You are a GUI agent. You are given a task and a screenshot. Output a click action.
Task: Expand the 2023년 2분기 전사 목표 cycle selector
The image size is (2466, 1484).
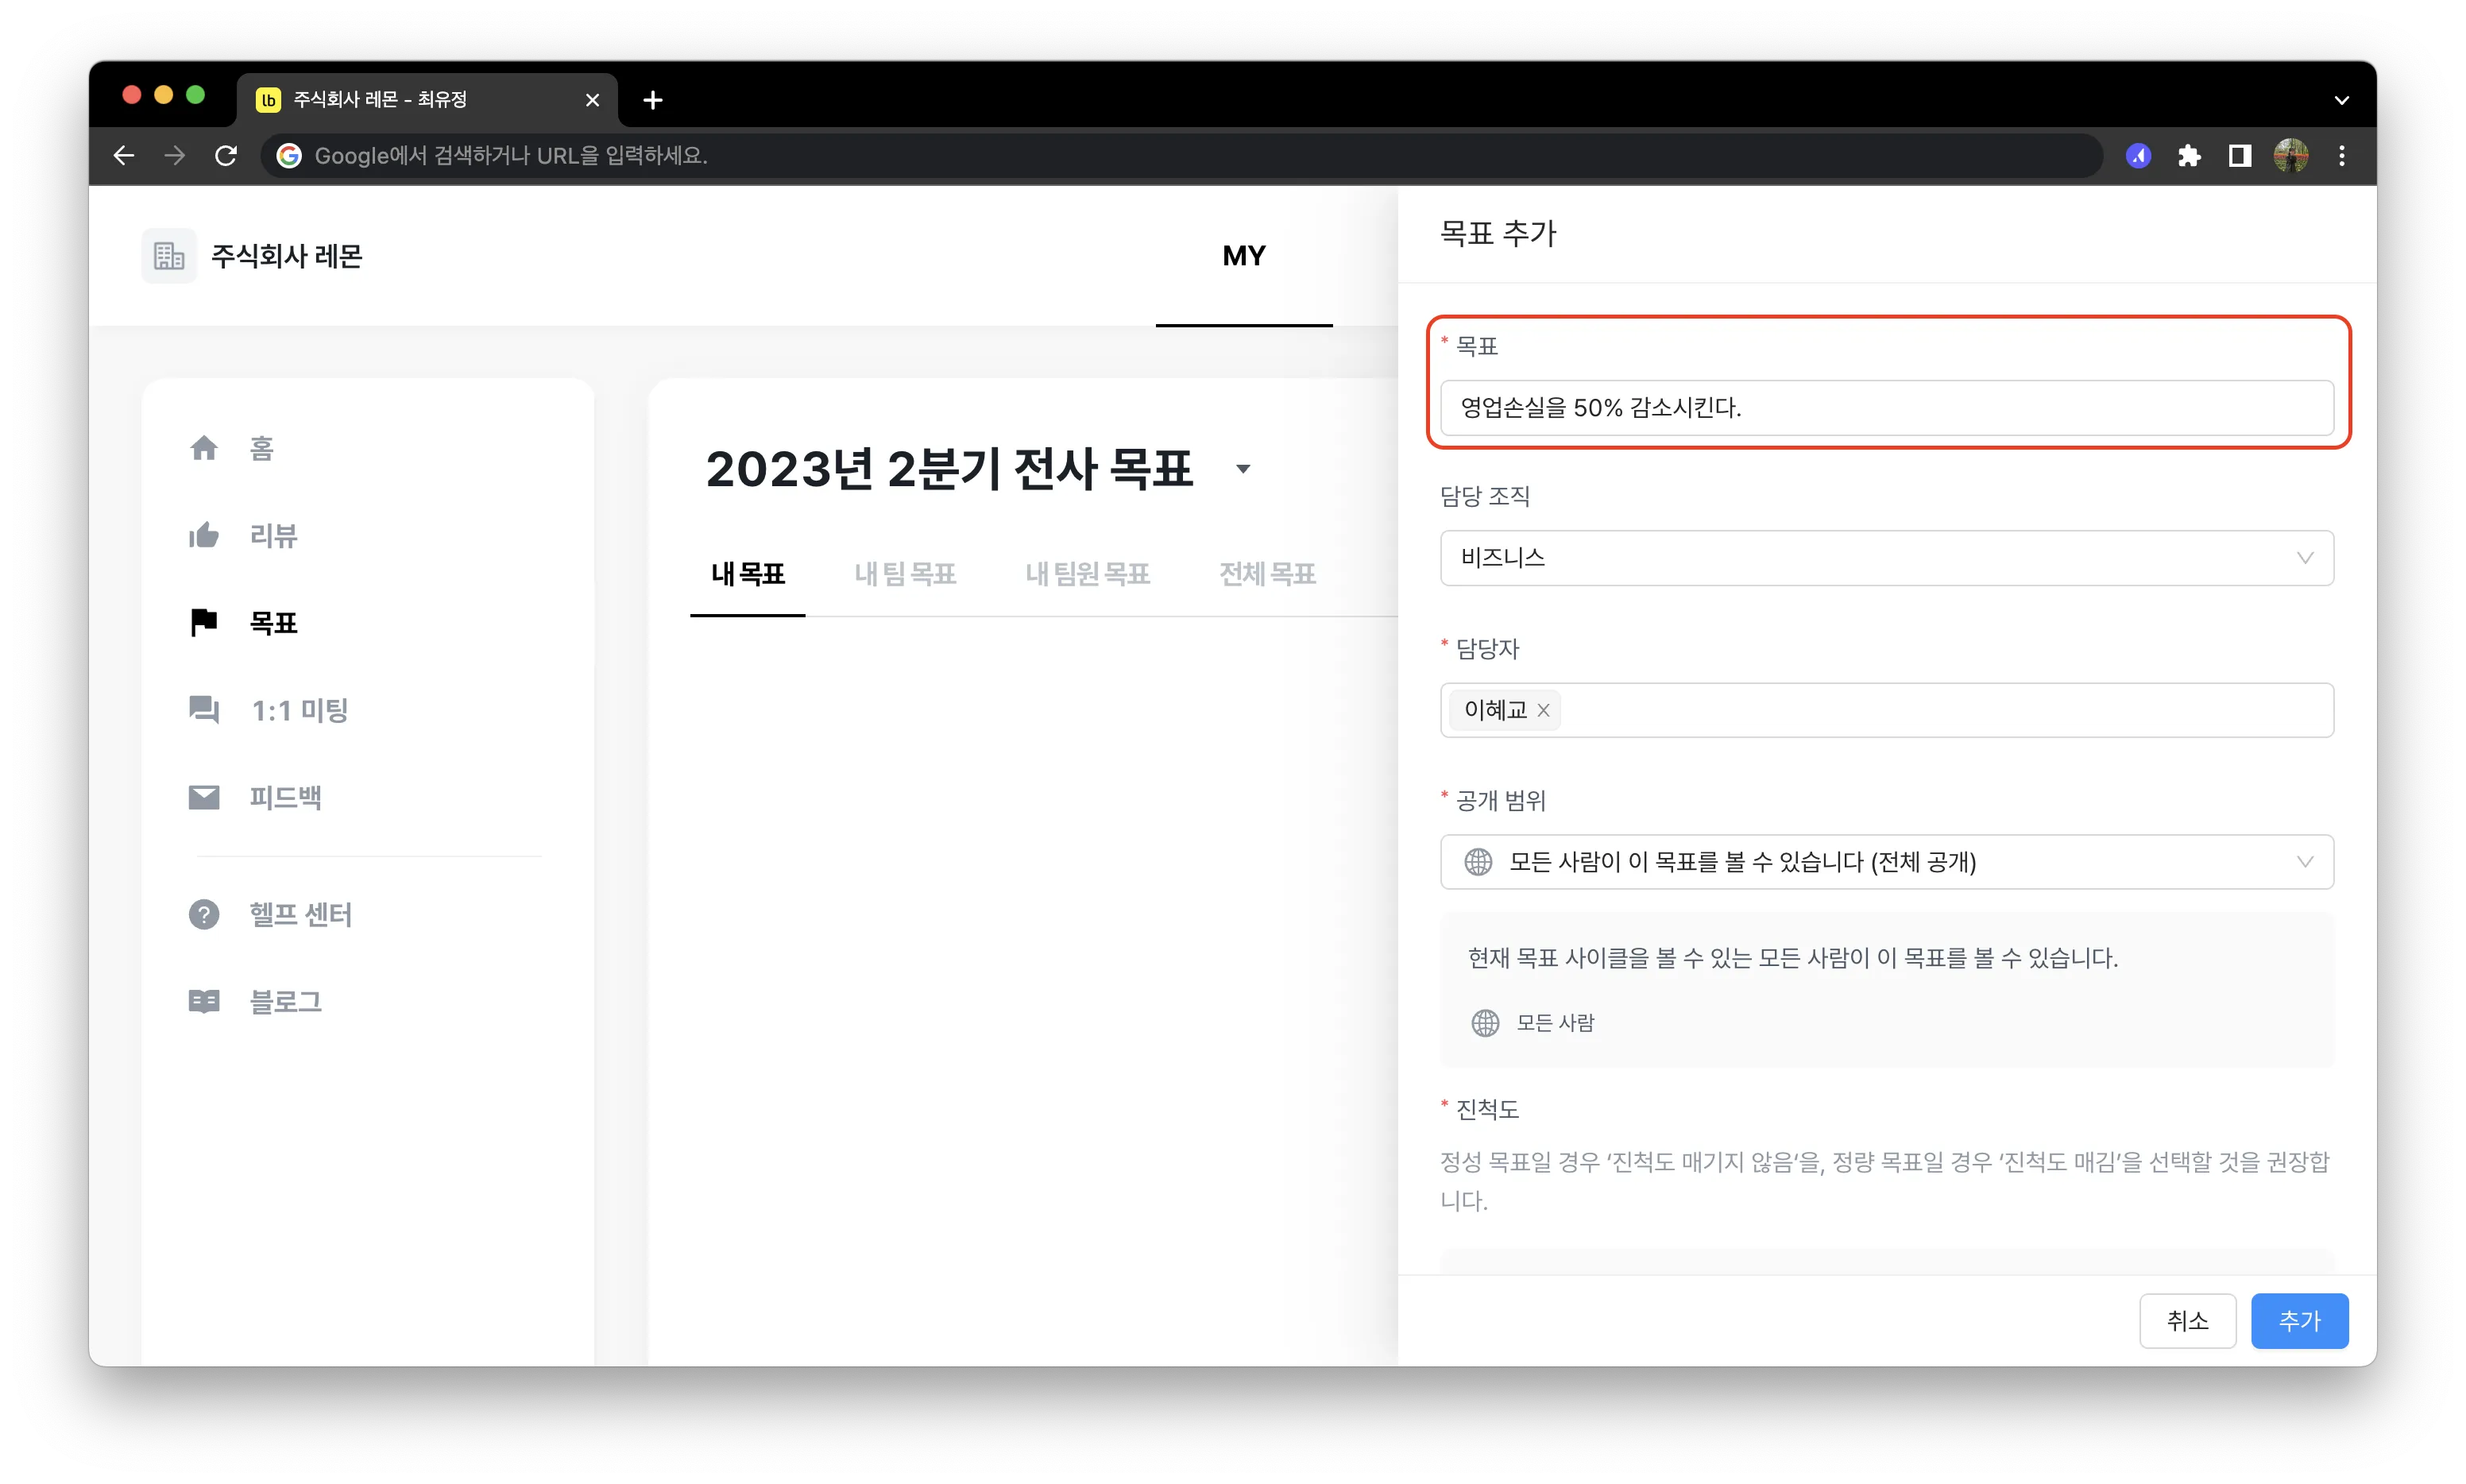[x=1243, y=469]
